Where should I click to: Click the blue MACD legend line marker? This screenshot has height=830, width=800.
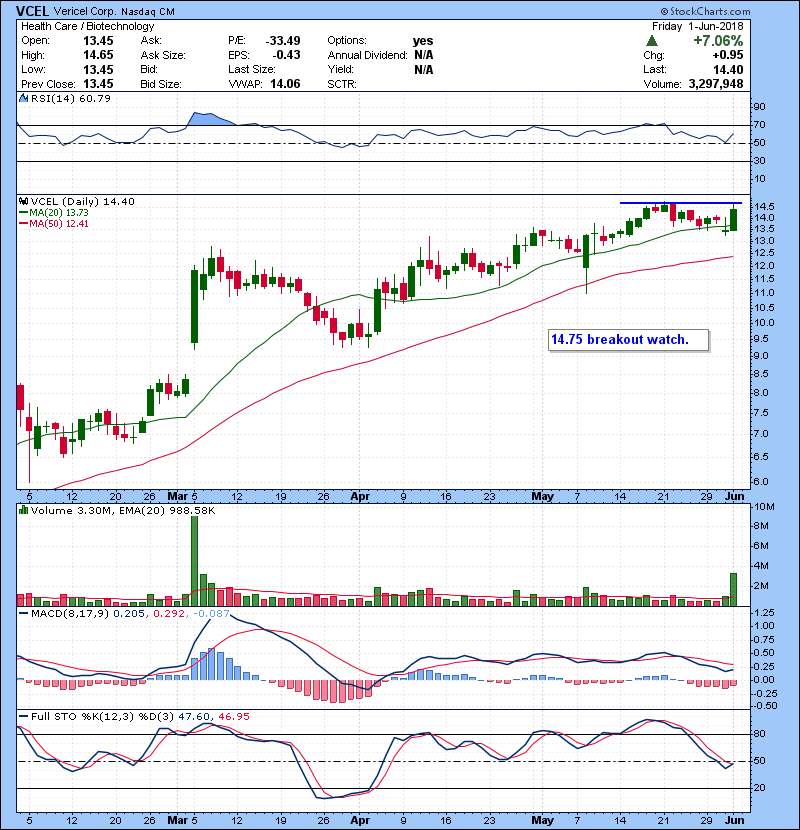(23, 614)
